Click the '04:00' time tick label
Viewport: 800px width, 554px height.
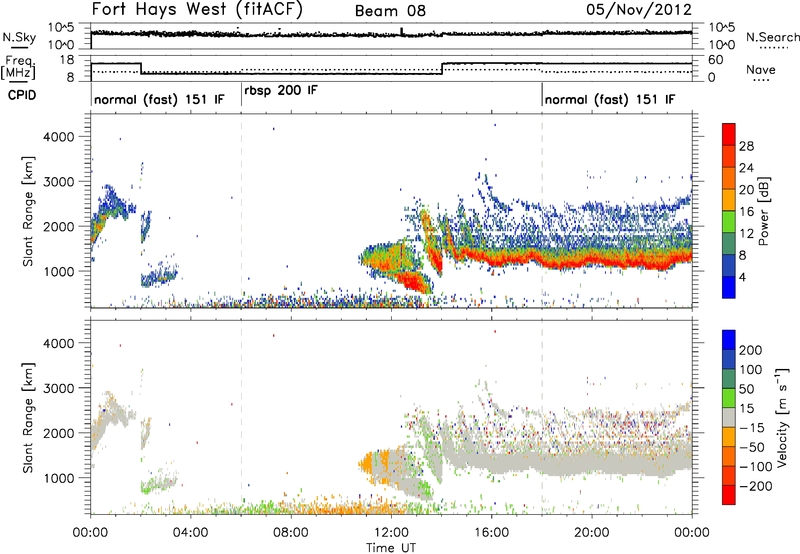(191, 533)
